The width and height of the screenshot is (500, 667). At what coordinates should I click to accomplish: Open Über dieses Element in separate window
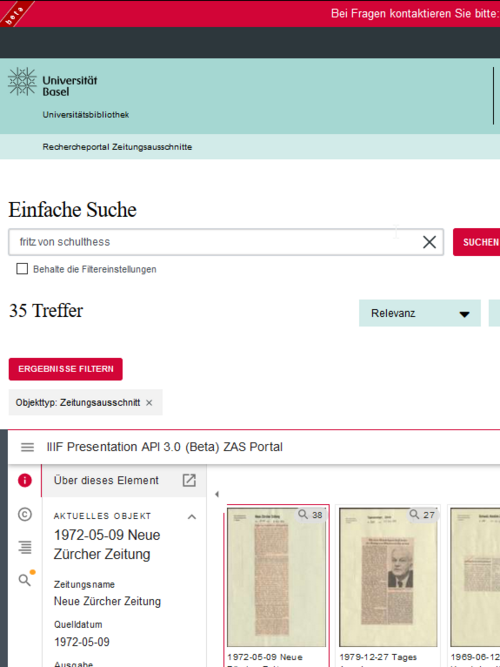coord(189,480)
